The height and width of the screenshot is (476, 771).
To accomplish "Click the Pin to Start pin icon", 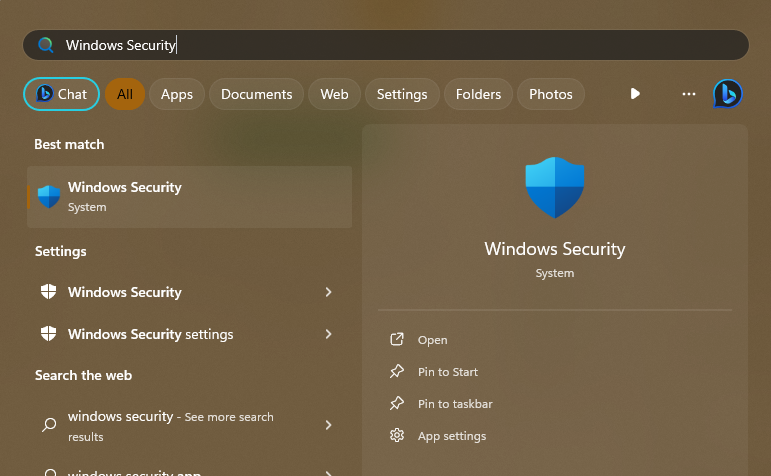I will click(397, 372).
